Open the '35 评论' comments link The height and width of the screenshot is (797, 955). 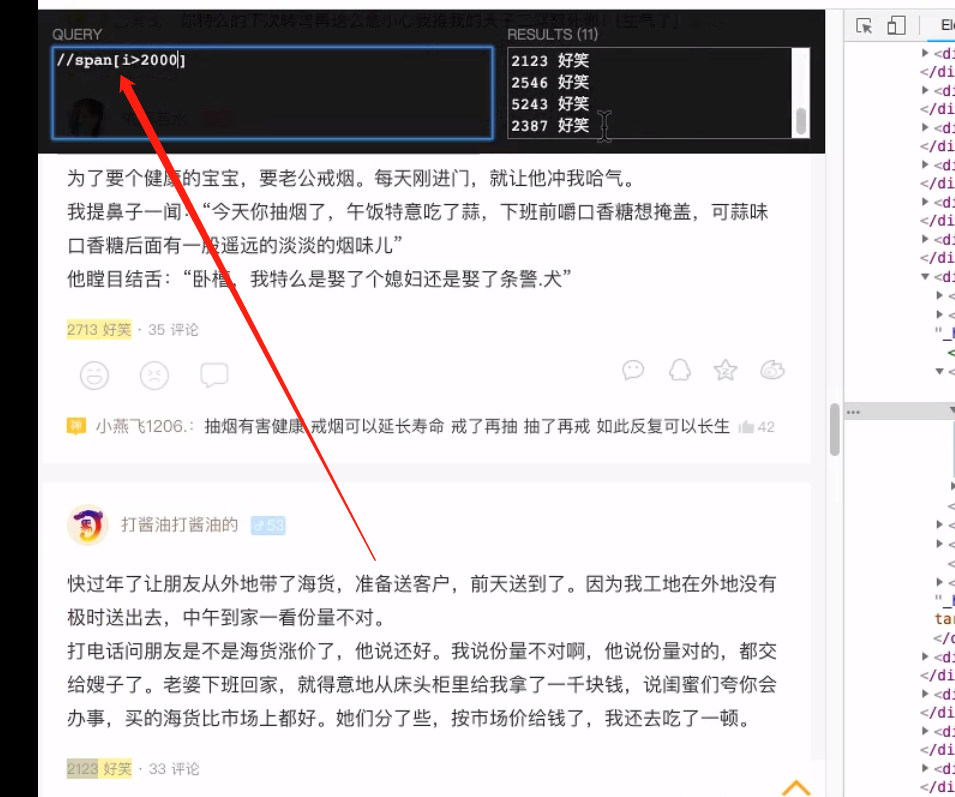pos(174,330)
